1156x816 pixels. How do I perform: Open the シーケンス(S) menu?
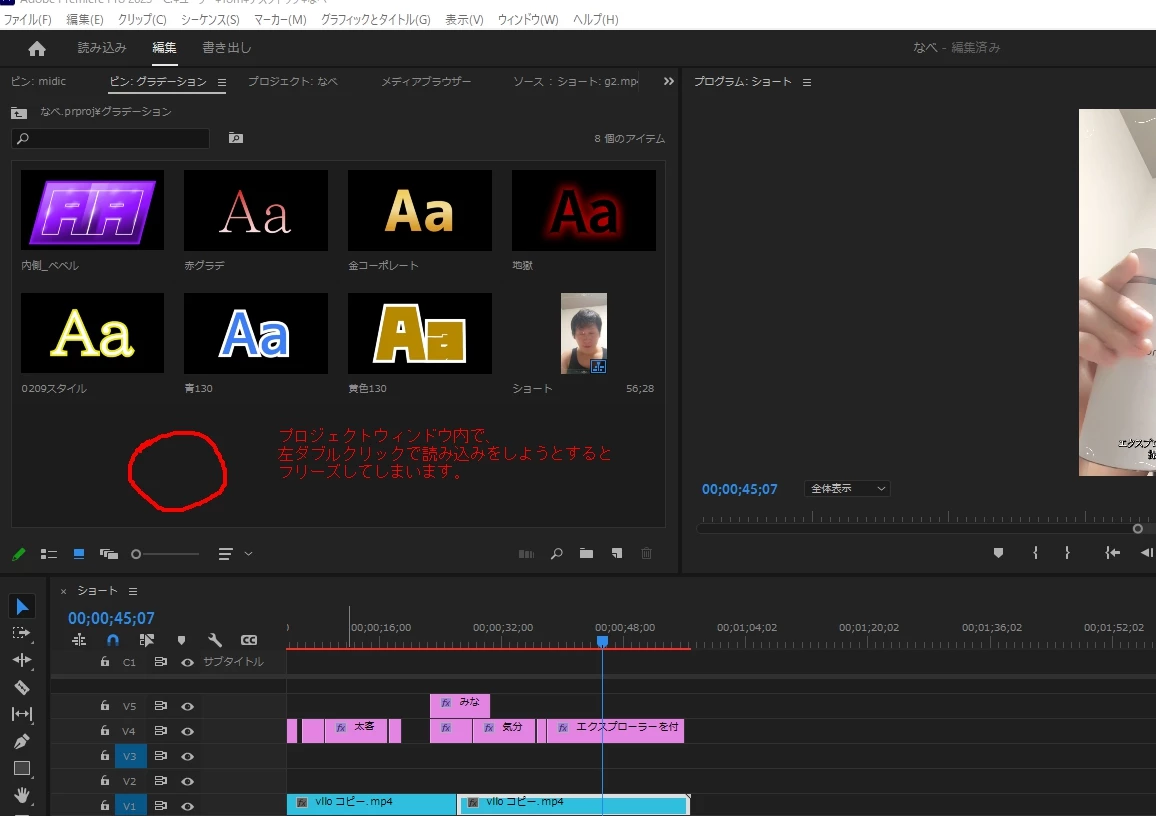click(x=209, y=20)
